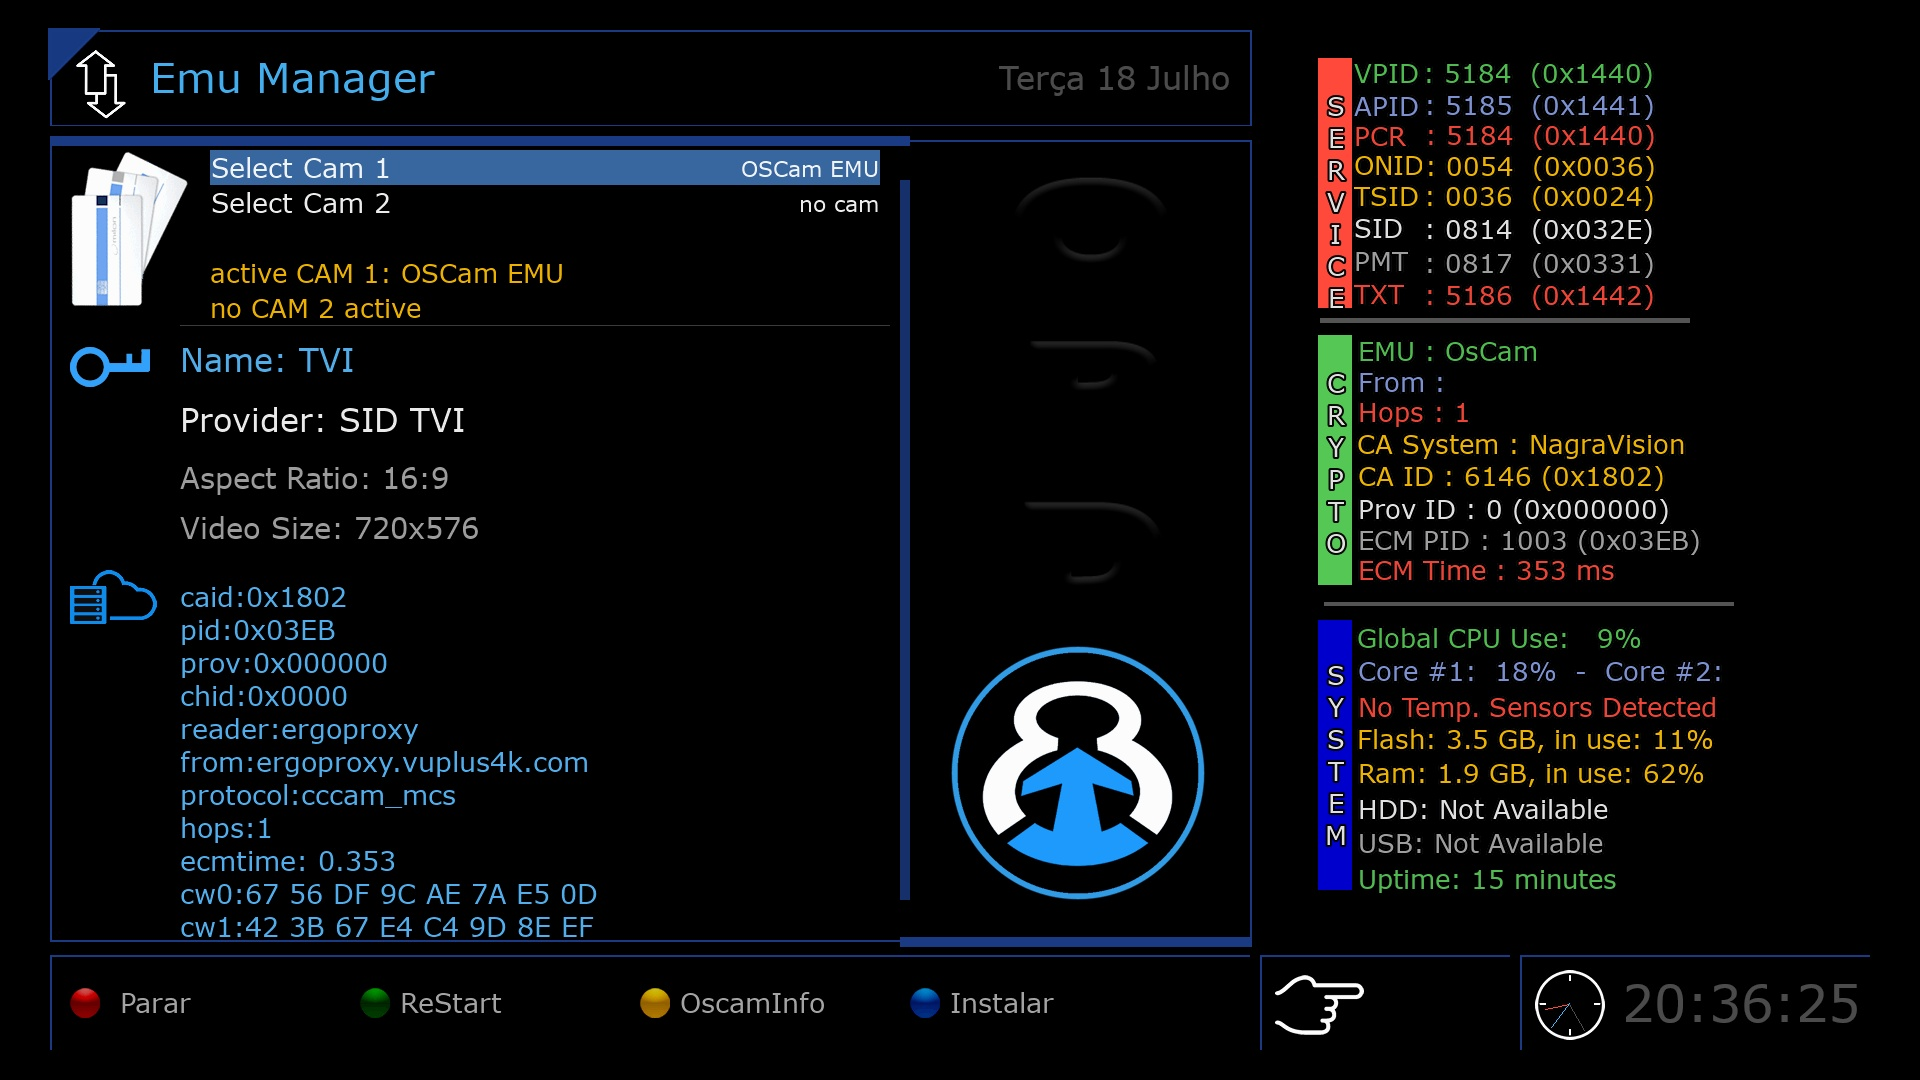
Task: Click No Temp. Sensors Detected entry
Action: click(x=1537, y=708)
